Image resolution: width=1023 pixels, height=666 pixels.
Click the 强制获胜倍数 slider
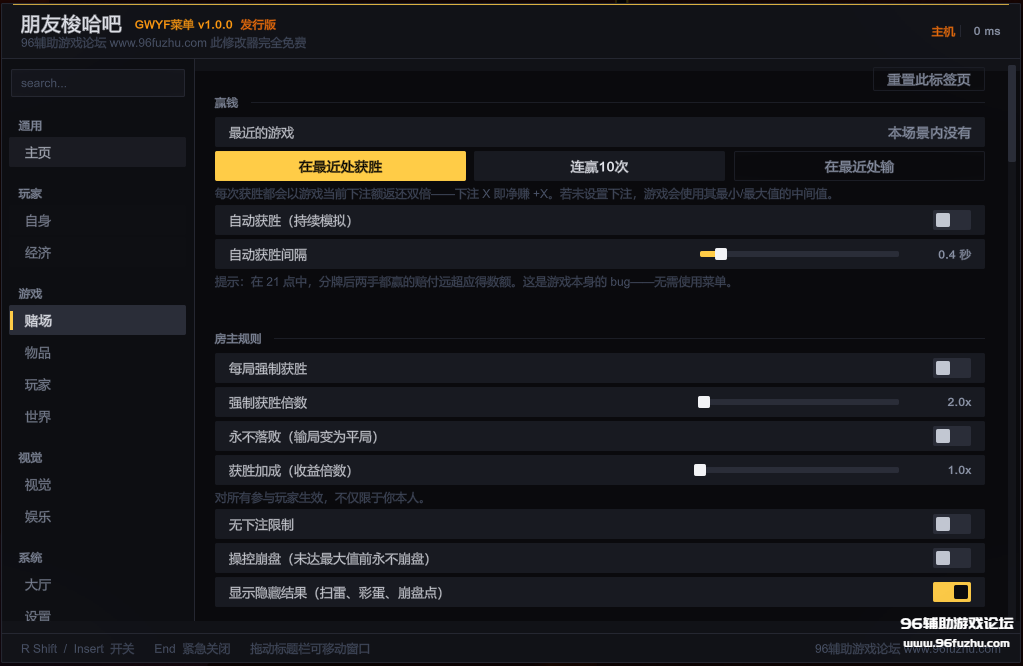pyautogui.click(x=799, y=402)
